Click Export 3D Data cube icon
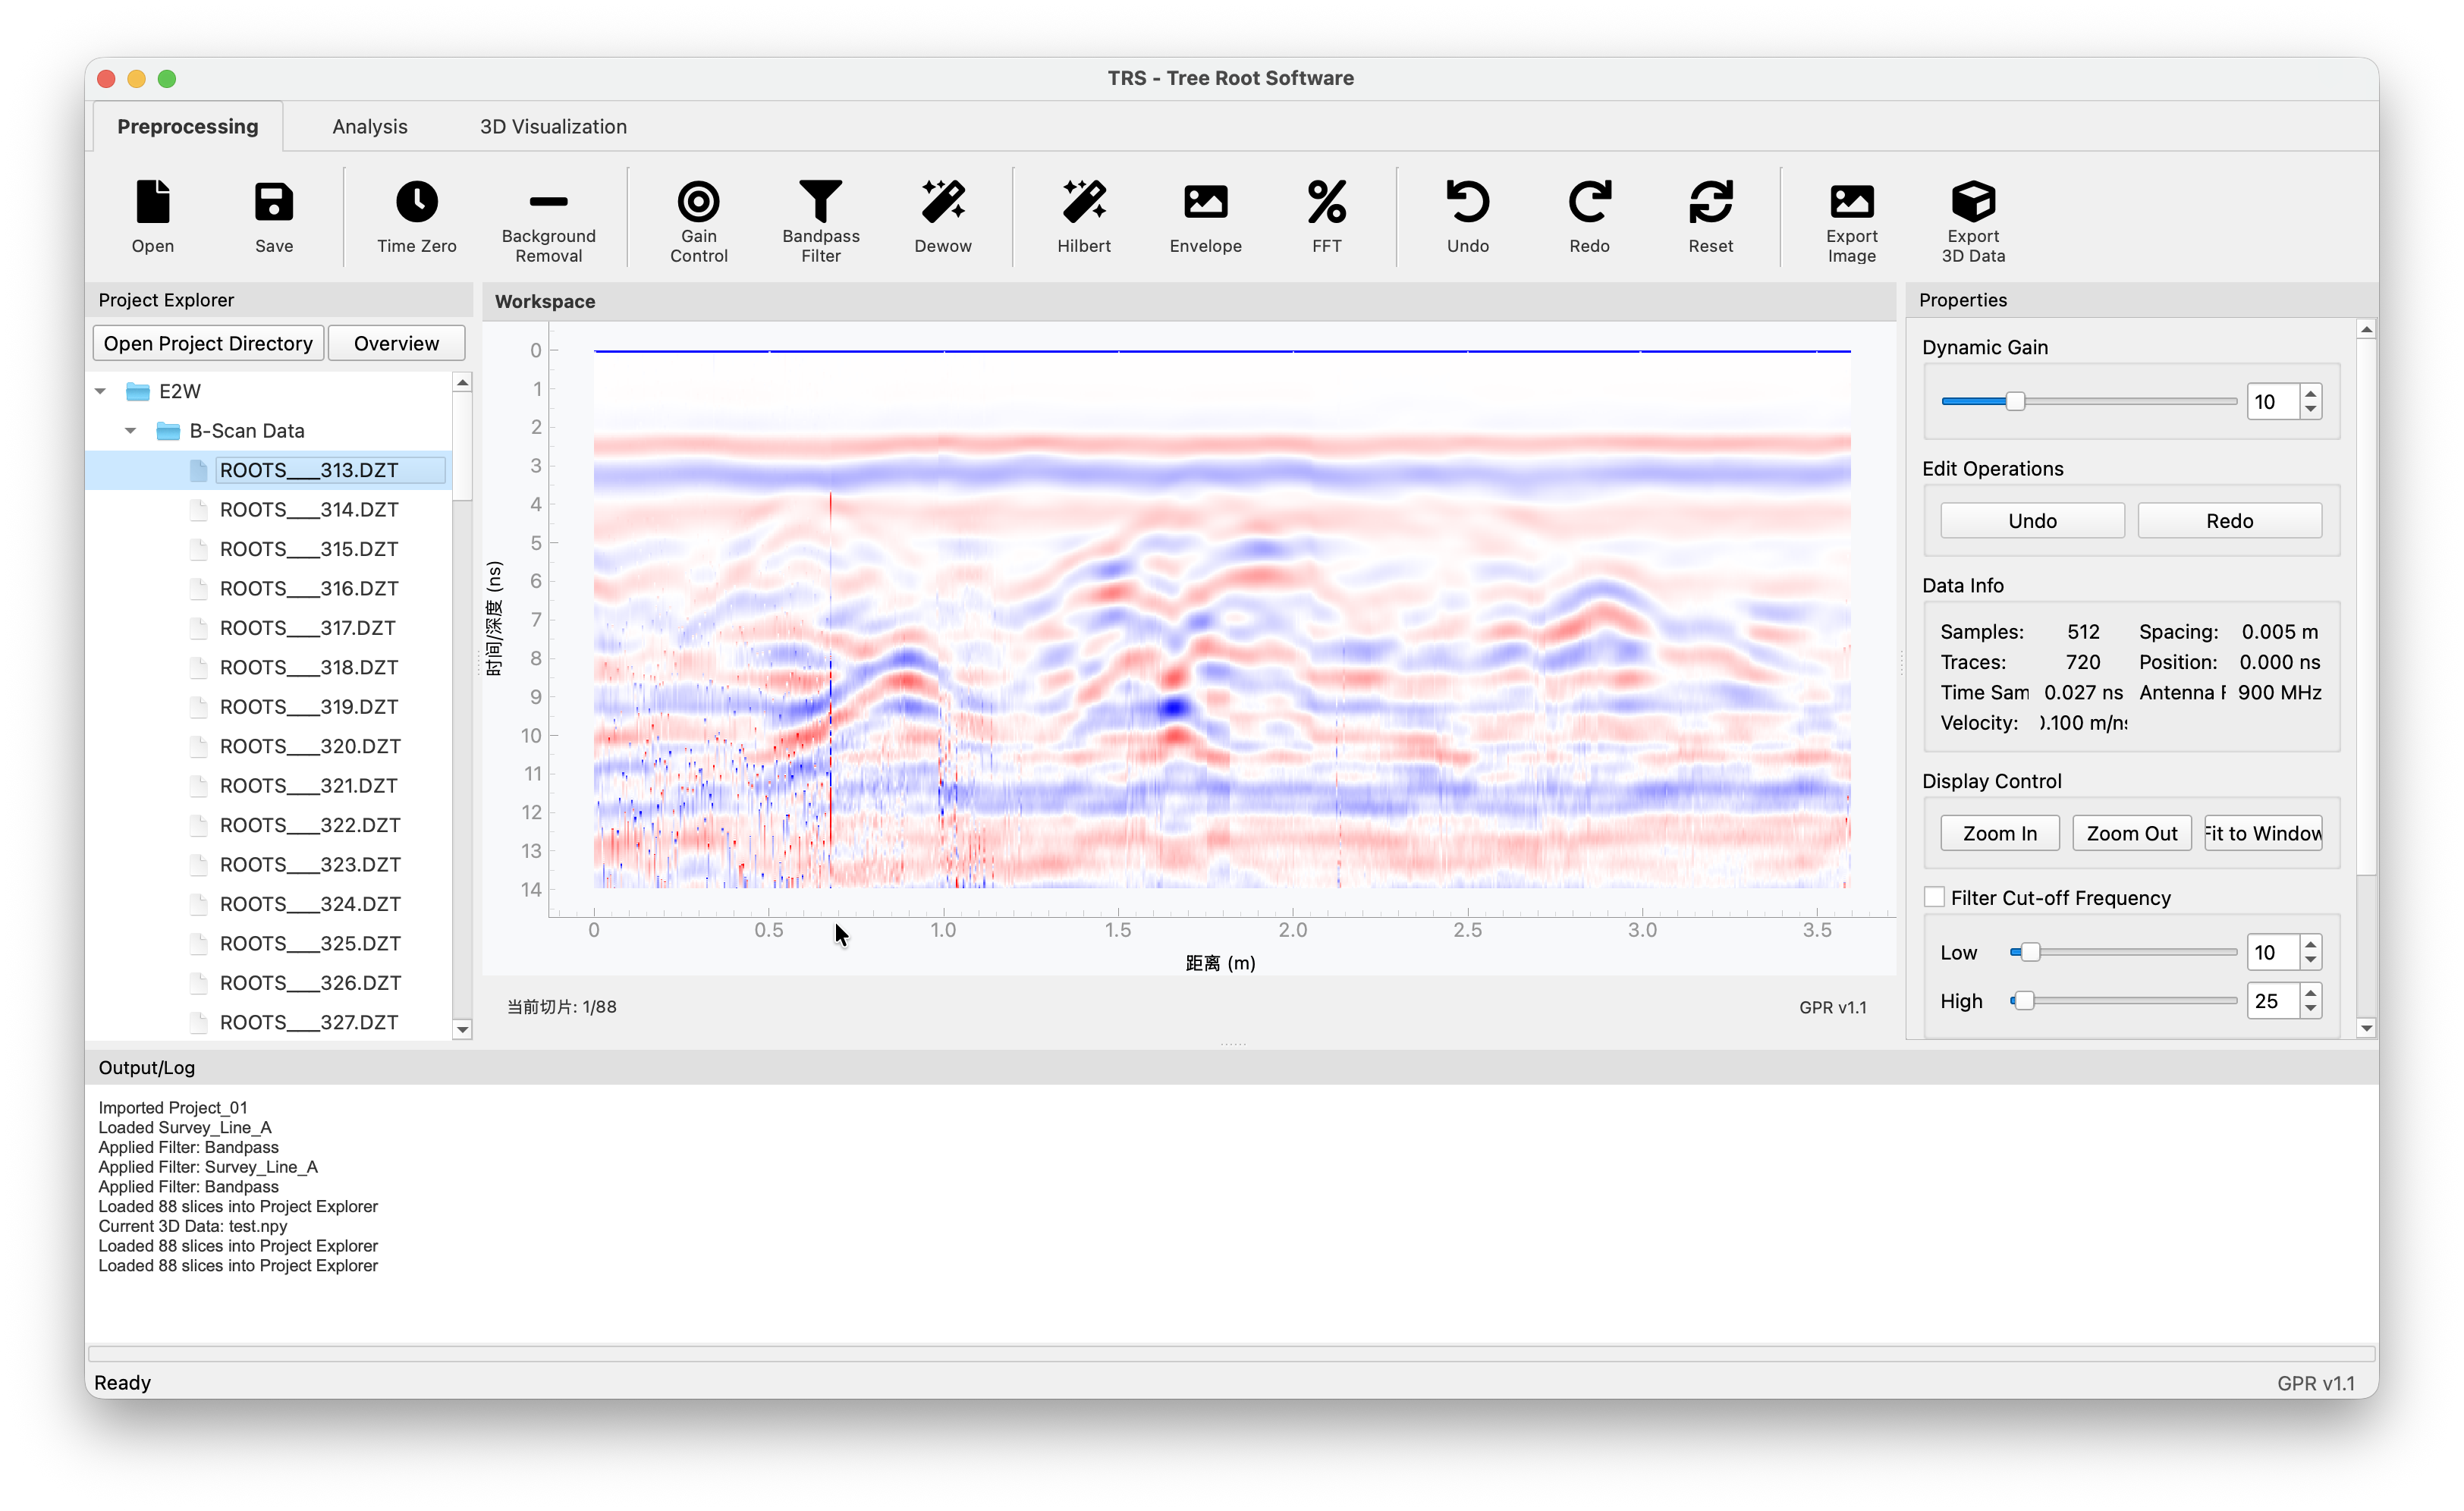Viewport: 2464px width, 1511px height. tap(1972, 203)
